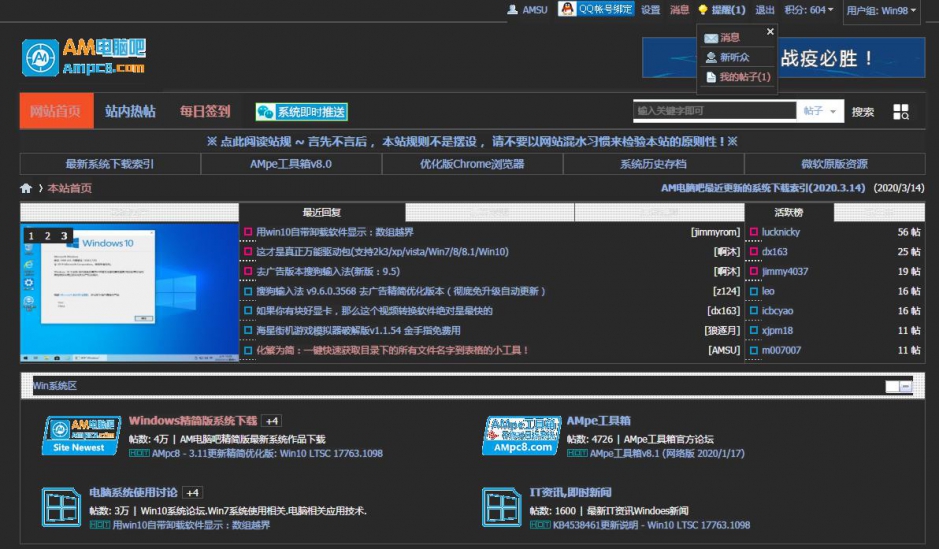Image resolution: width=939 pixels, height=549 pixels.
Task: Focus the keyword search input field
Action: click(x=714, y=111)
